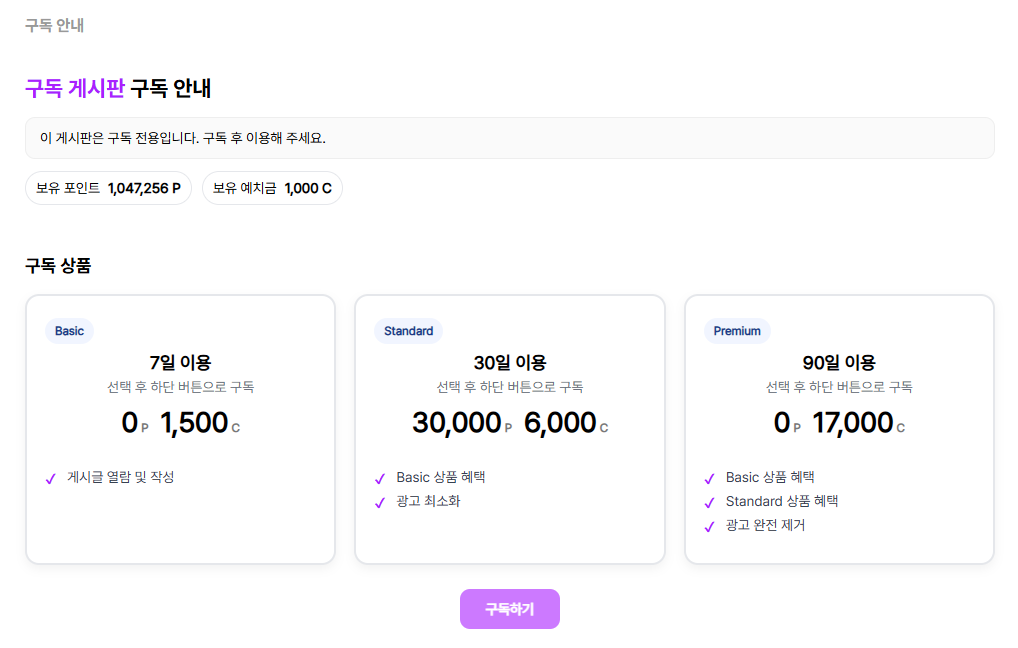This screenshot has width=1018, height=648.
Task: Open the 구독 안내 breadcrumb at top
Action: tap(54, 25)
